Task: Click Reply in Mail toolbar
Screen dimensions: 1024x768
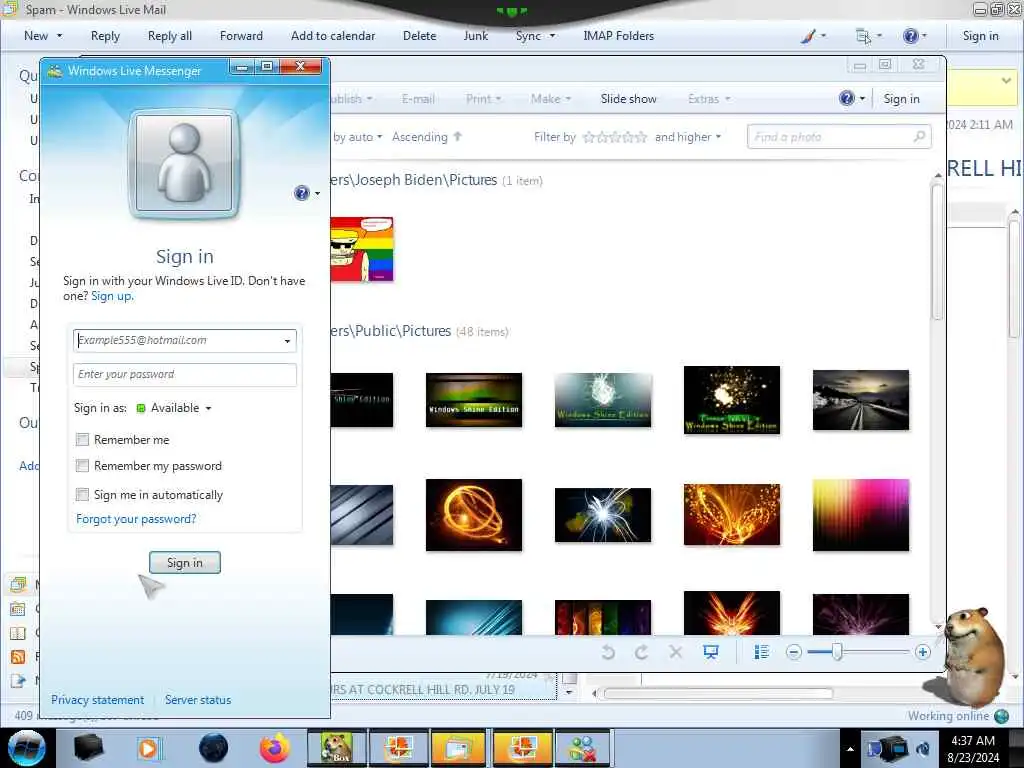Action: (x=105, y=36)
